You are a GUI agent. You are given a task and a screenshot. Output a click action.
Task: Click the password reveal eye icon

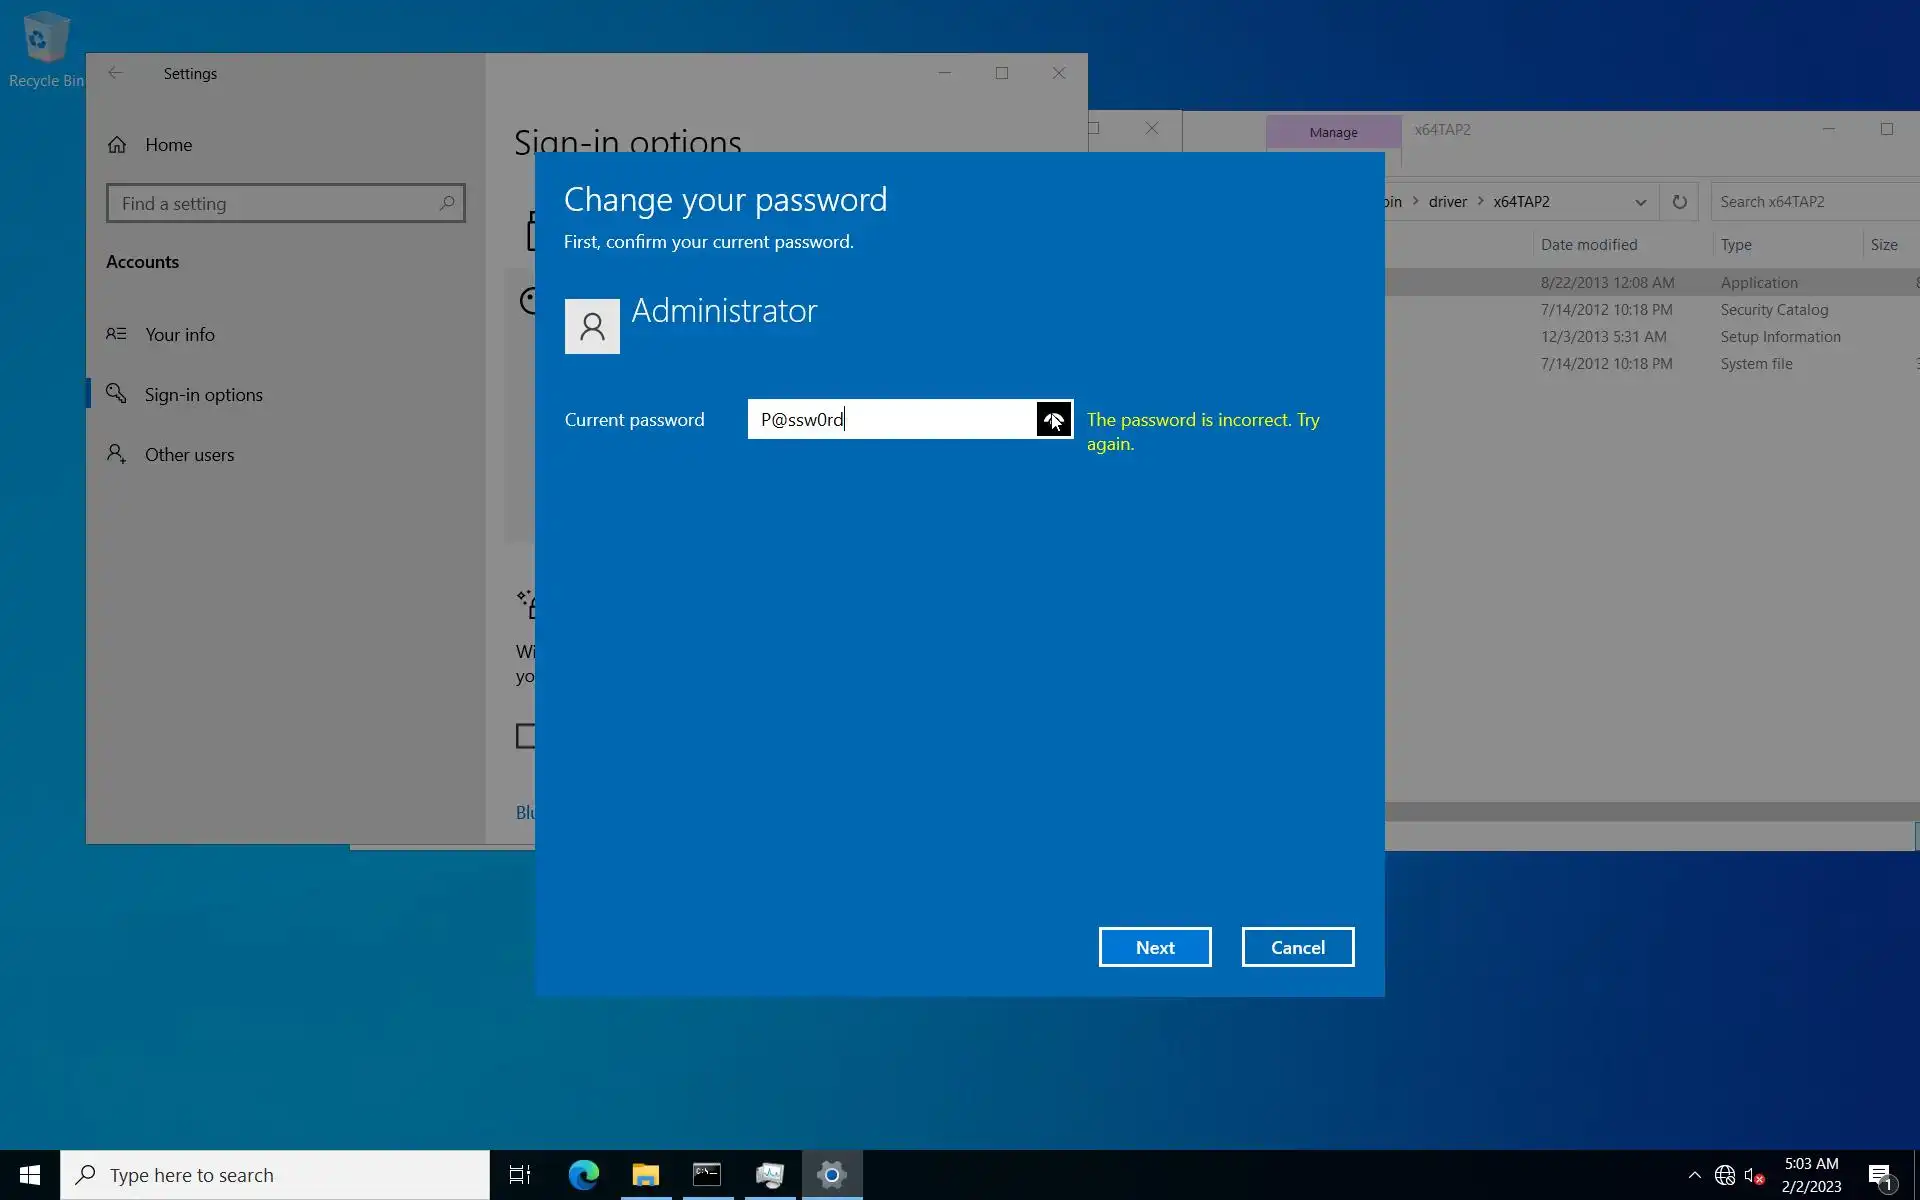tap(1053, 419)
